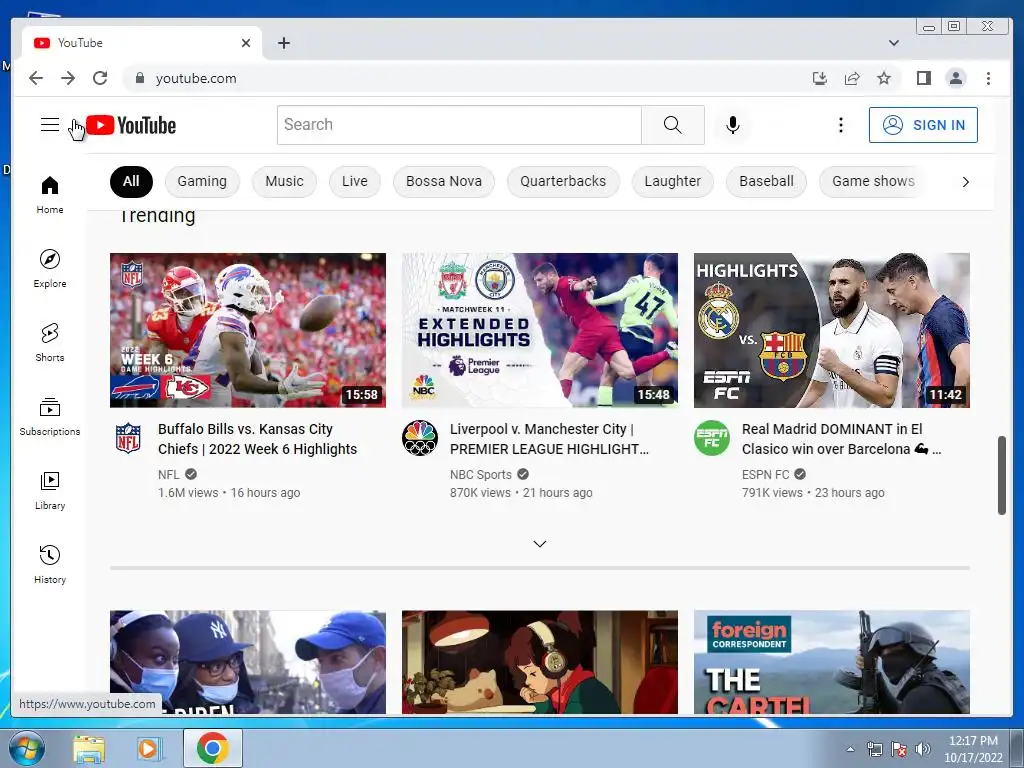Expand tab search dropdown arrow
This screenshot has width=1024, height=768.
pos(894,43)
